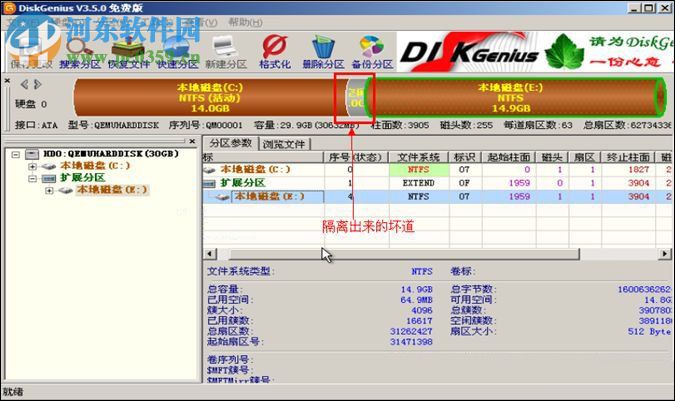Click the 已用簇数 value 16617

[x=419, y=321]
